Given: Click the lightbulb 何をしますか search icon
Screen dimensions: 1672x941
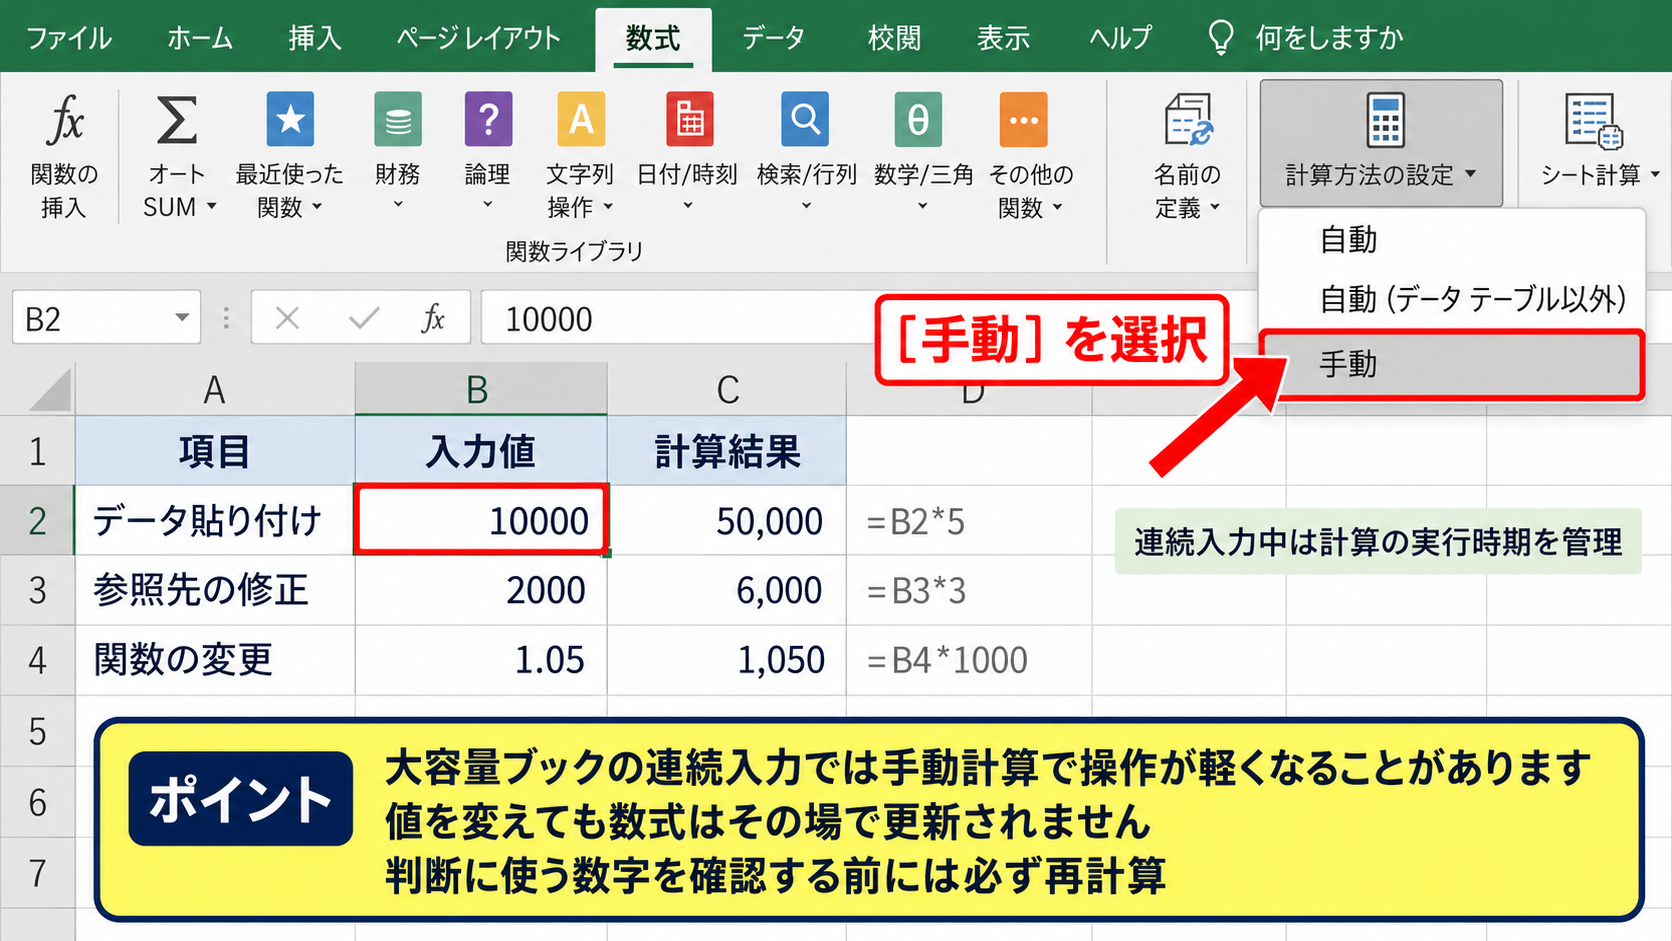Looking at the screenshot, I should 1220,38.
